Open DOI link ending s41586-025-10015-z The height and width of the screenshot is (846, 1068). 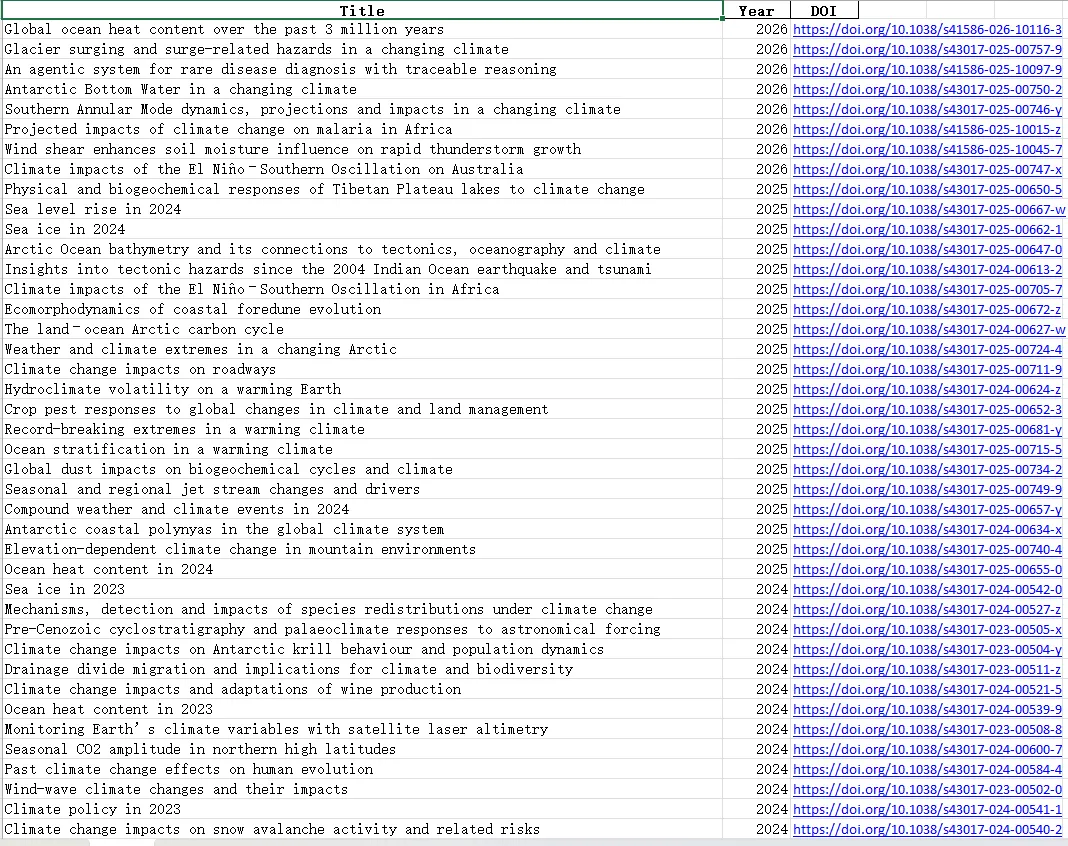coord(927,129)
